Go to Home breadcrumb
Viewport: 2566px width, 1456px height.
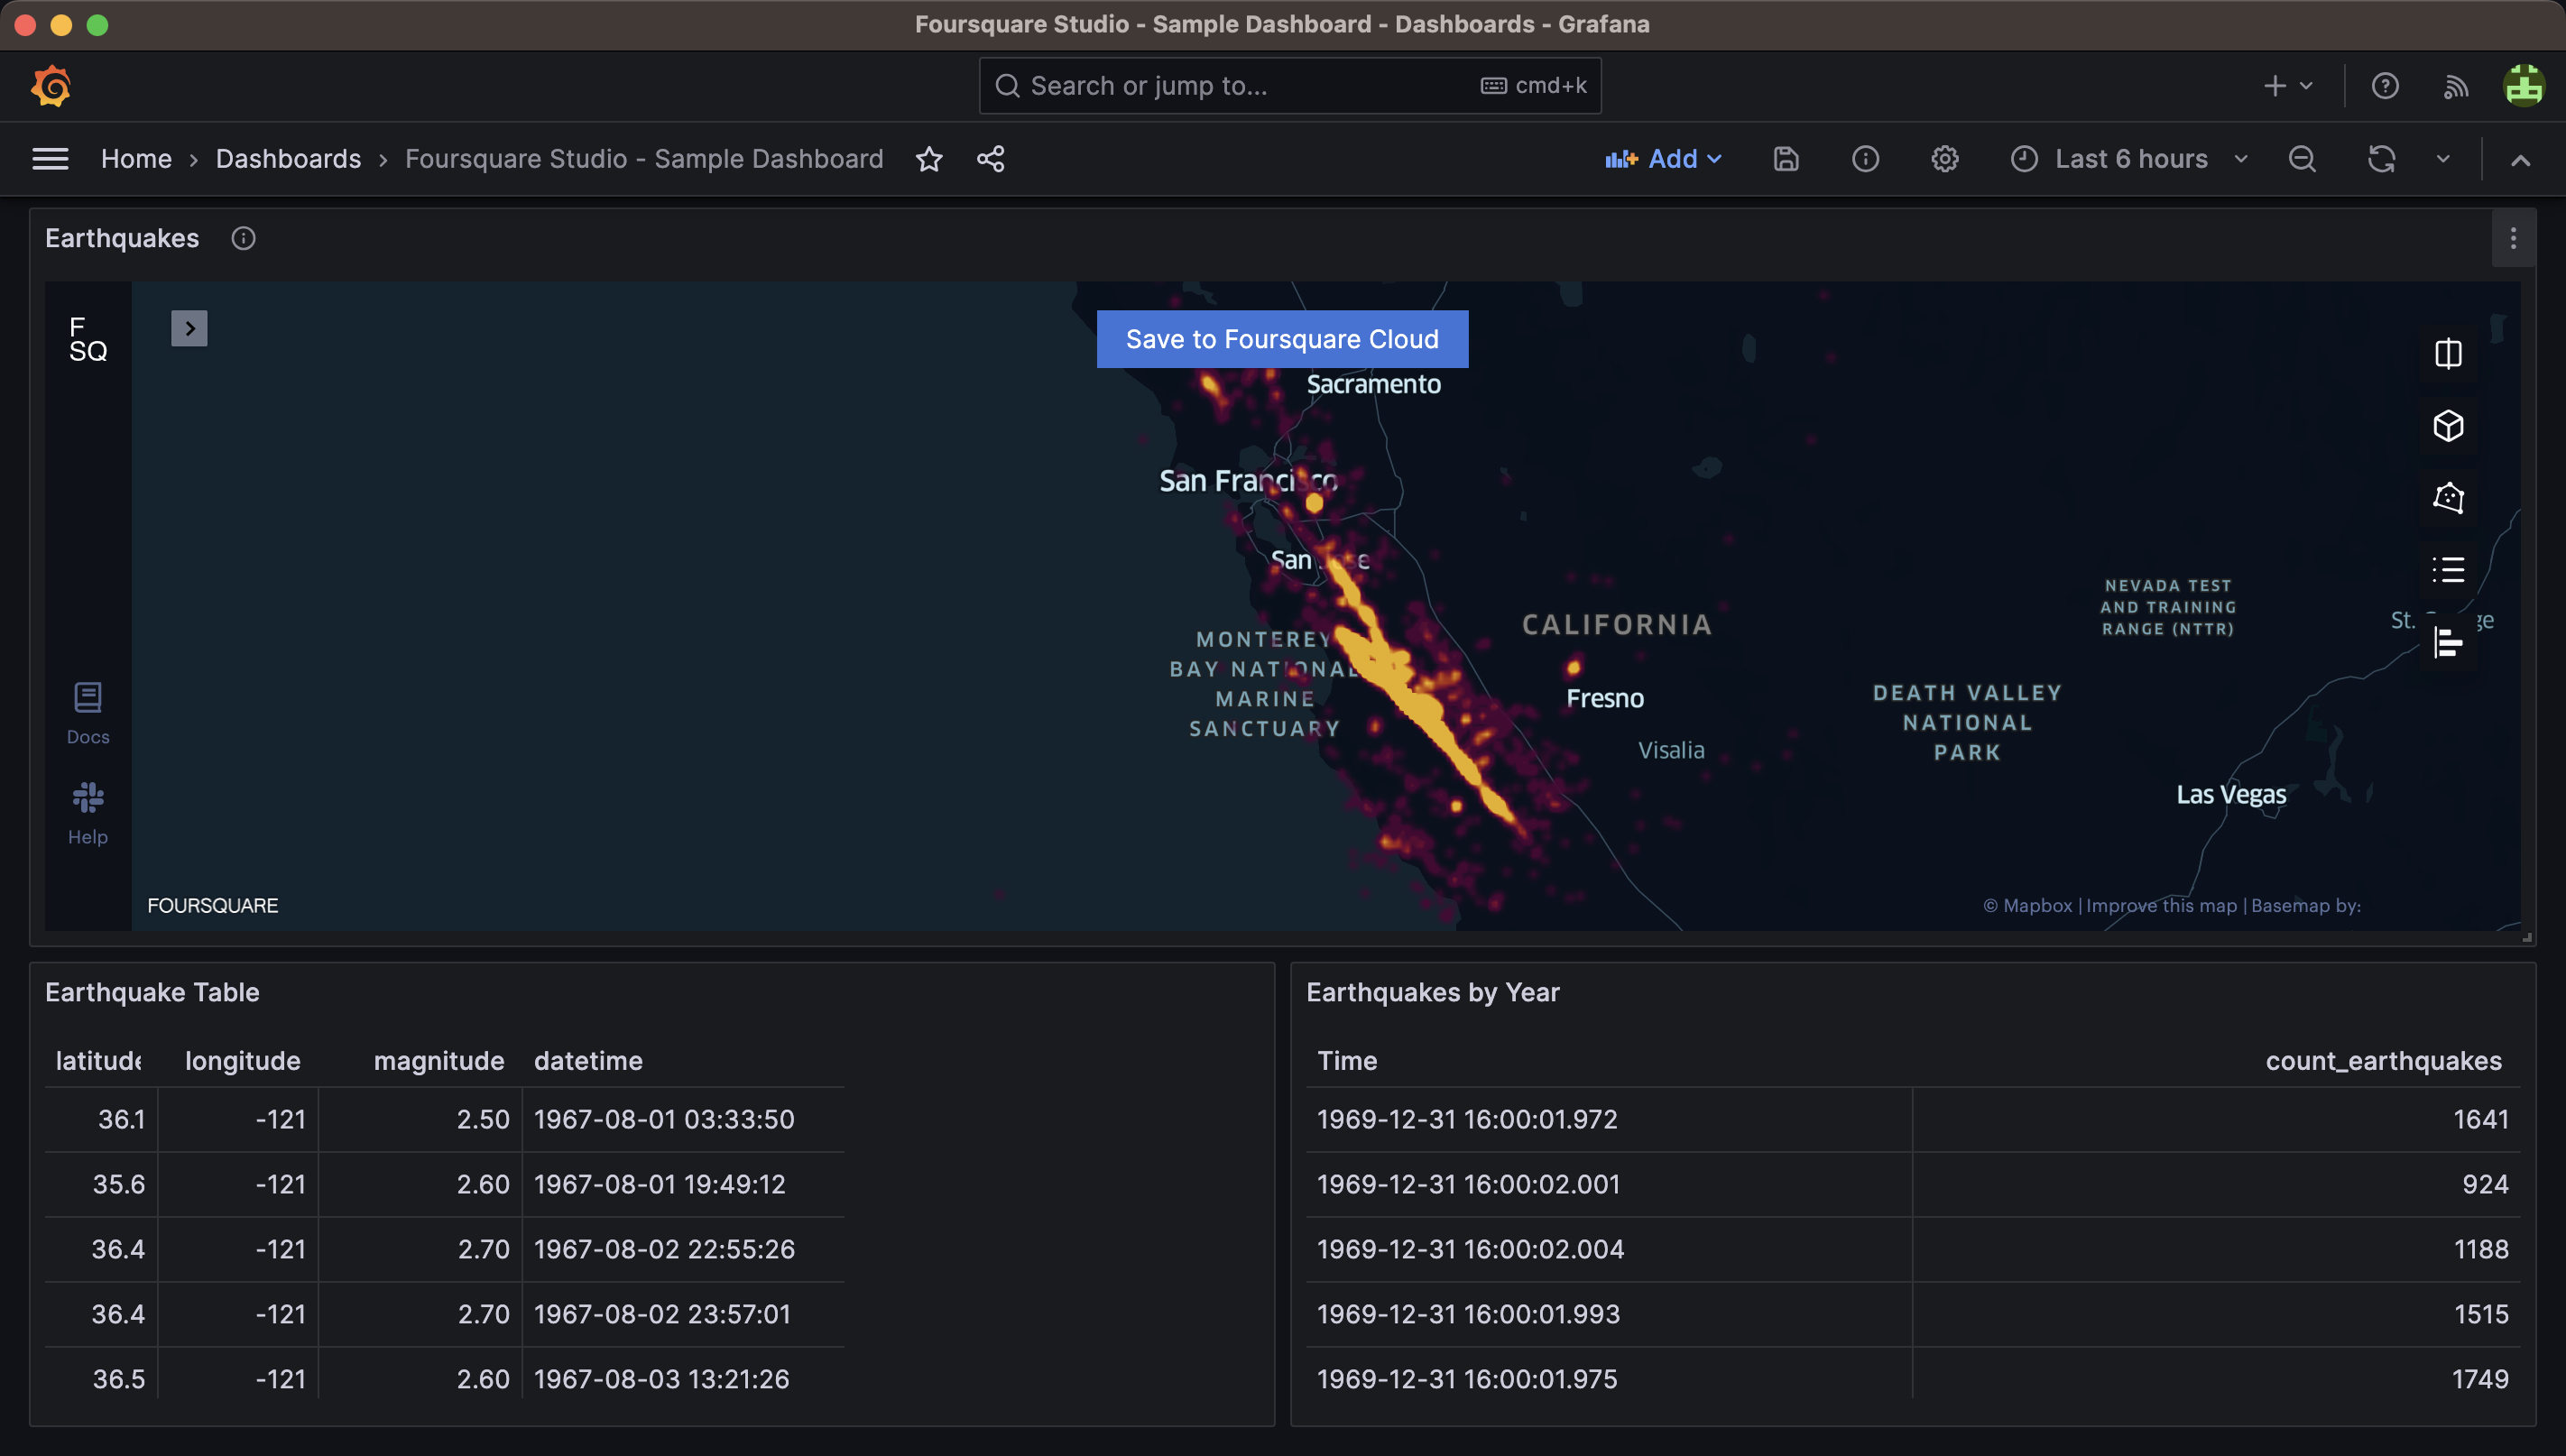(x=136, y=159)
